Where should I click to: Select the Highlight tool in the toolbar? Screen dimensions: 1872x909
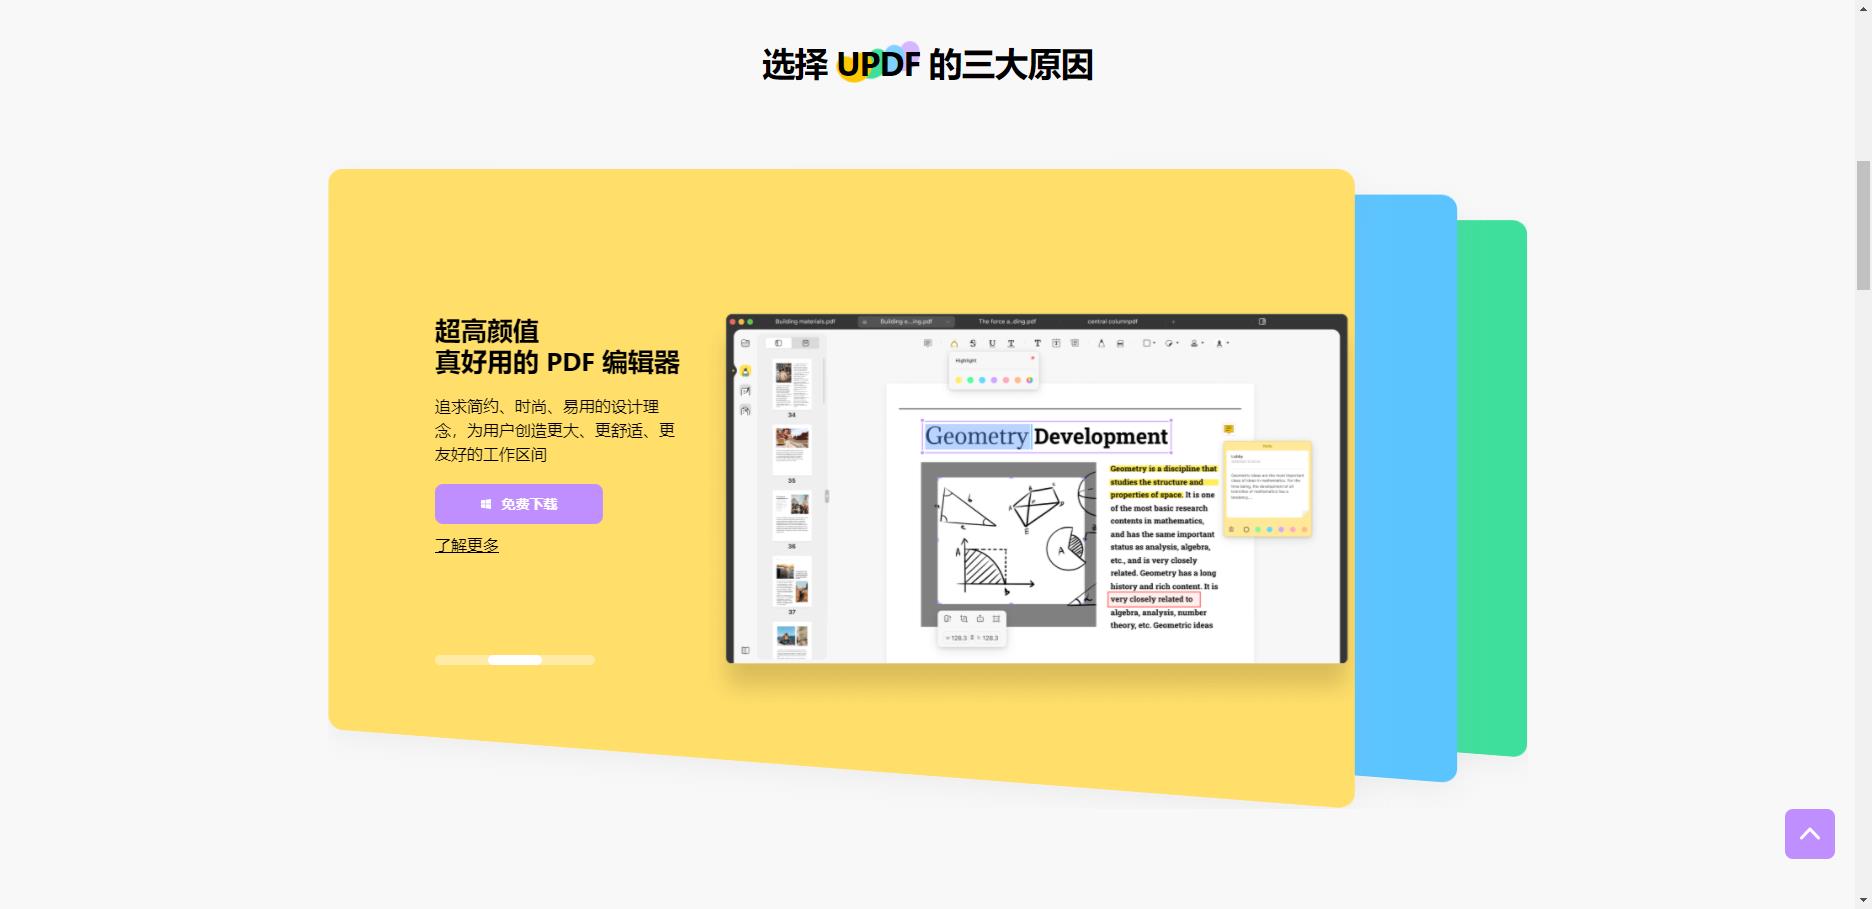pyautogui.click(x=955, y=343)
